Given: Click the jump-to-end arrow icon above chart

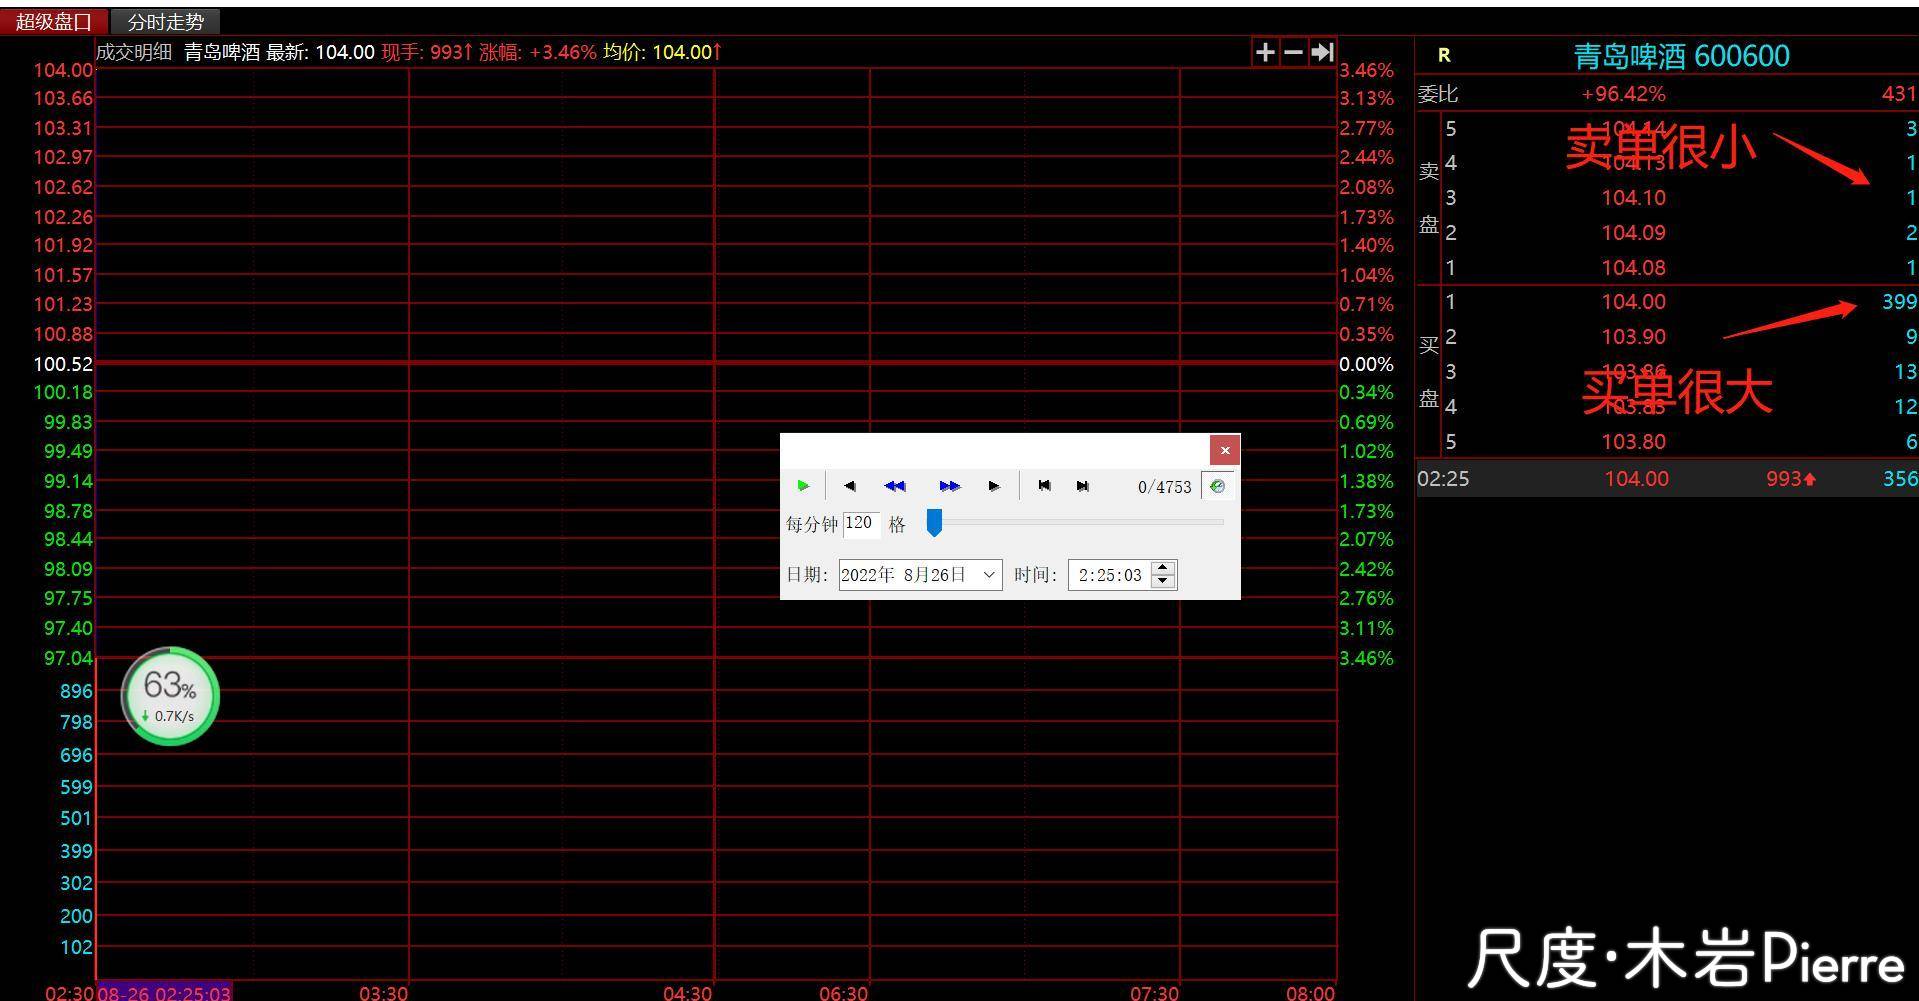Looking at the screenshot, I should pos(1322,52).
